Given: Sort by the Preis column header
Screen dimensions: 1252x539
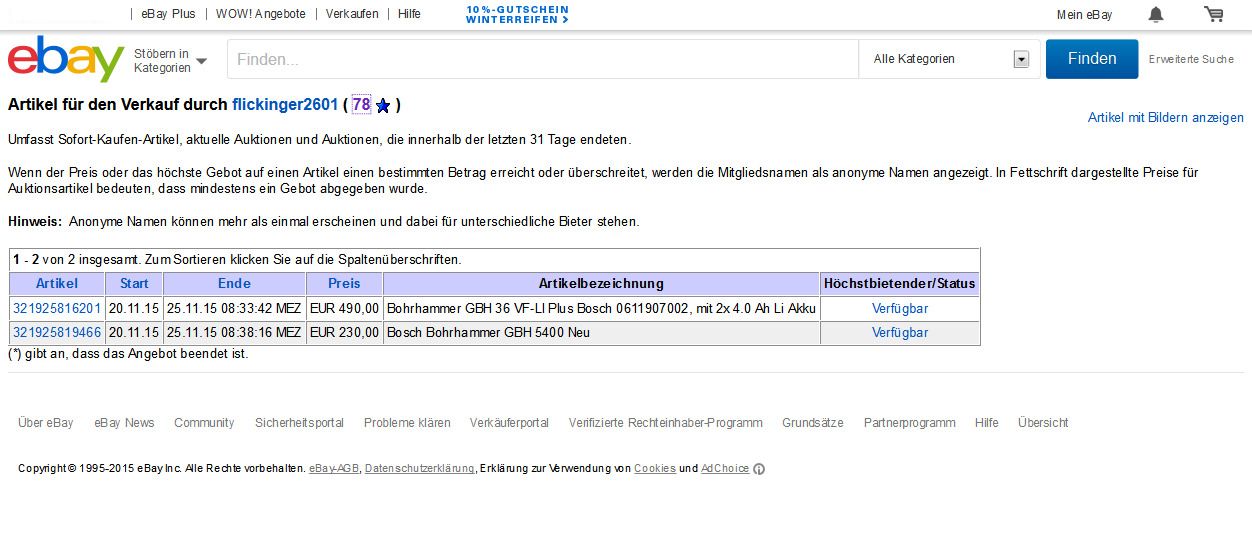Looking at the screenshot, I should click(x=344, y=283).
